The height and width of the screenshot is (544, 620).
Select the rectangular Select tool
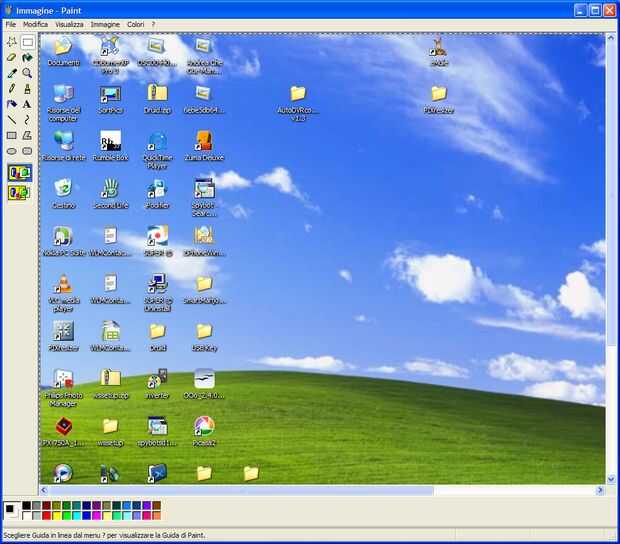coord(27,42)
